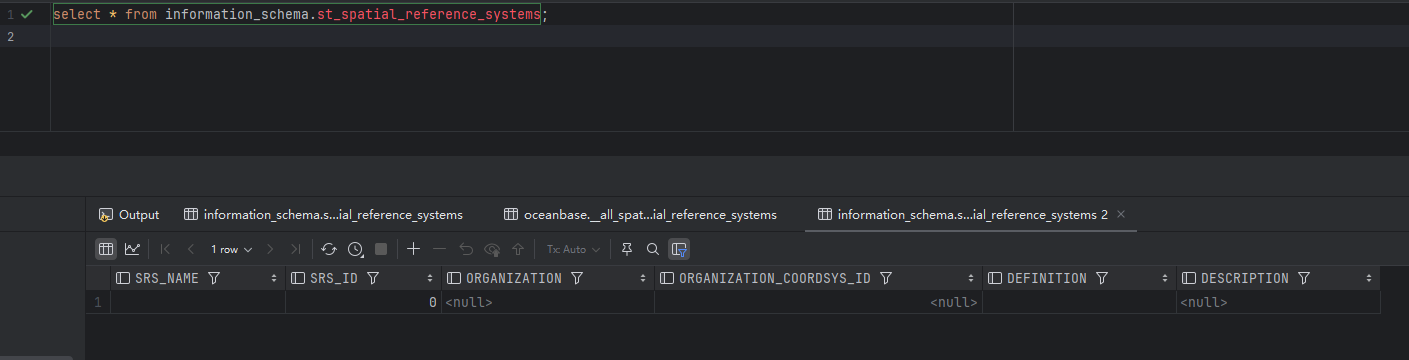The height and width of the screenshot is (360, 1409).
Task: Select row 1 via its row number
Action: tap(98, 302)
